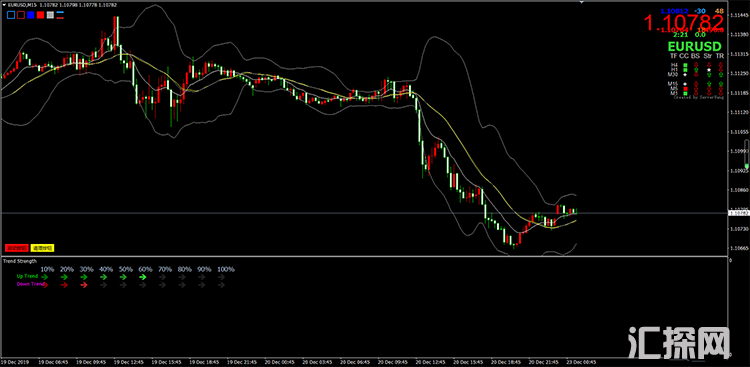750x367 pixels.
Task: Click the Up Trend label
Action: (x=27, y=276)
